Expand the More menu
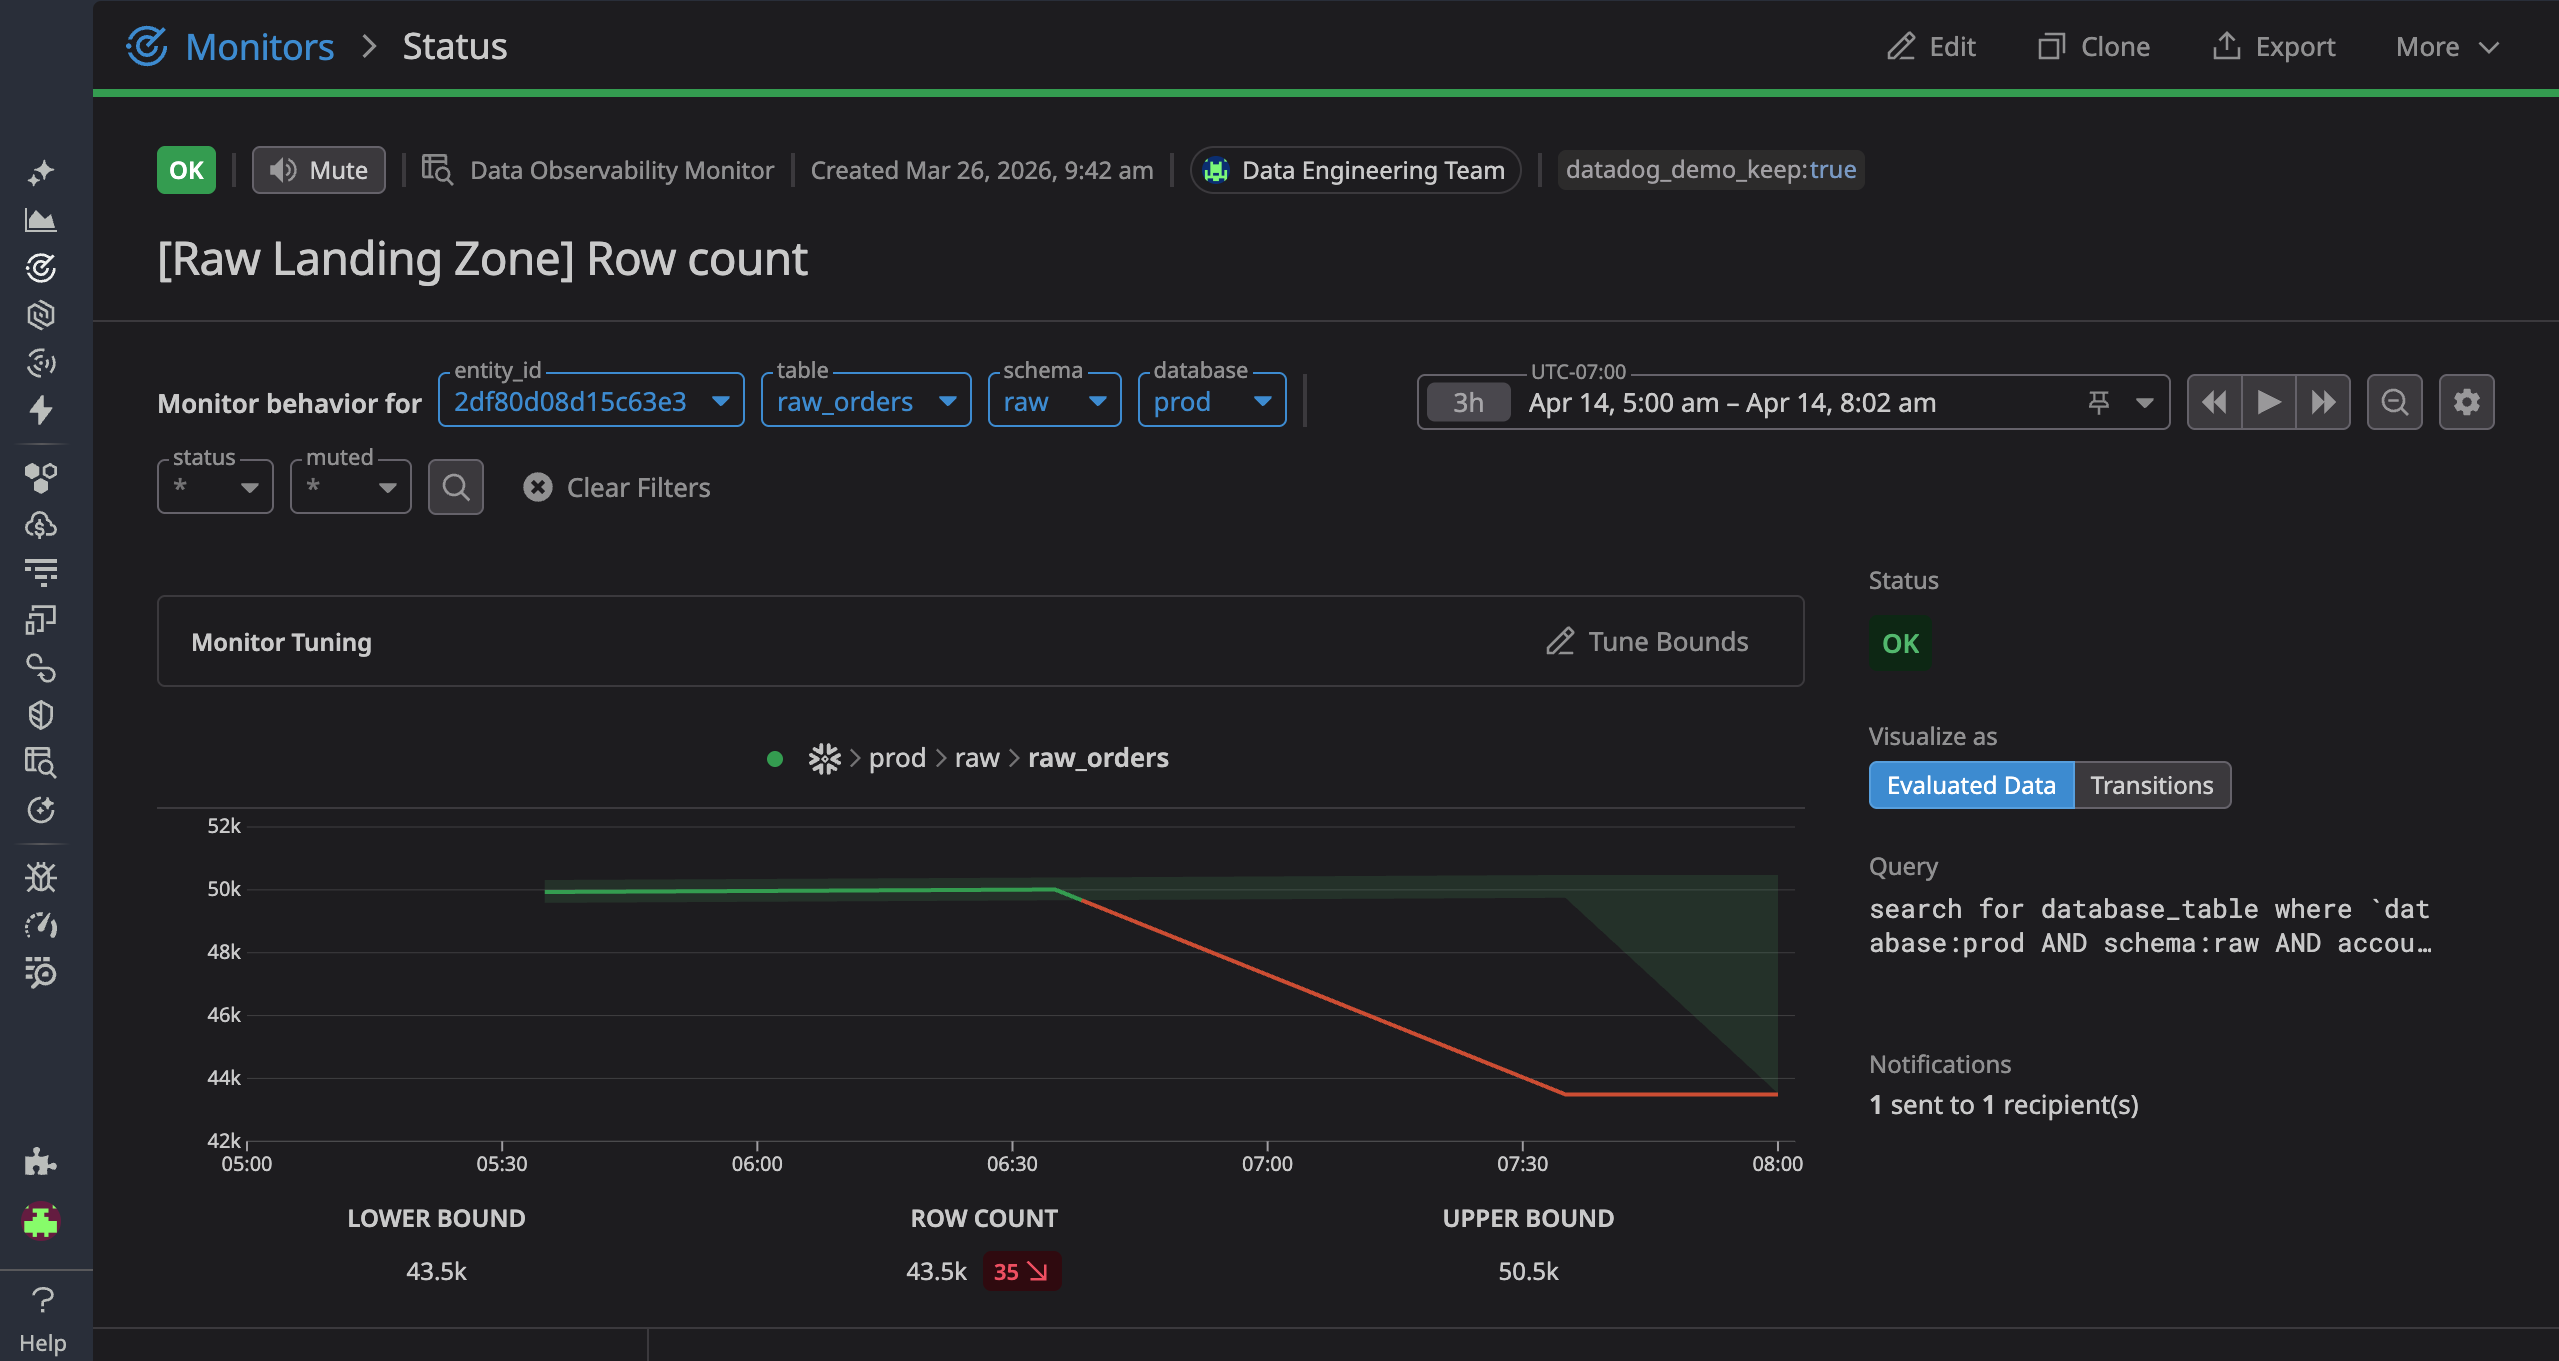This screenshot has width=2559, height=1361. pos(2447,46)
